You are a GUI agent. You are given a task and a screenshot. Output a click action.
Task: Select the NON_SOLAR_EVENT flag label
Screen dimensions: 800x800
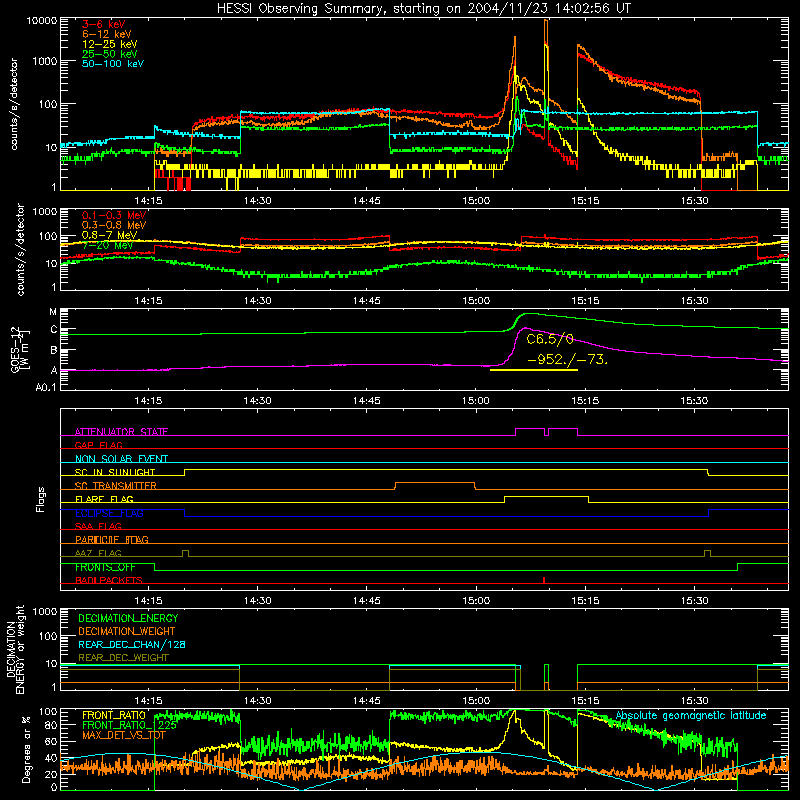121,459
